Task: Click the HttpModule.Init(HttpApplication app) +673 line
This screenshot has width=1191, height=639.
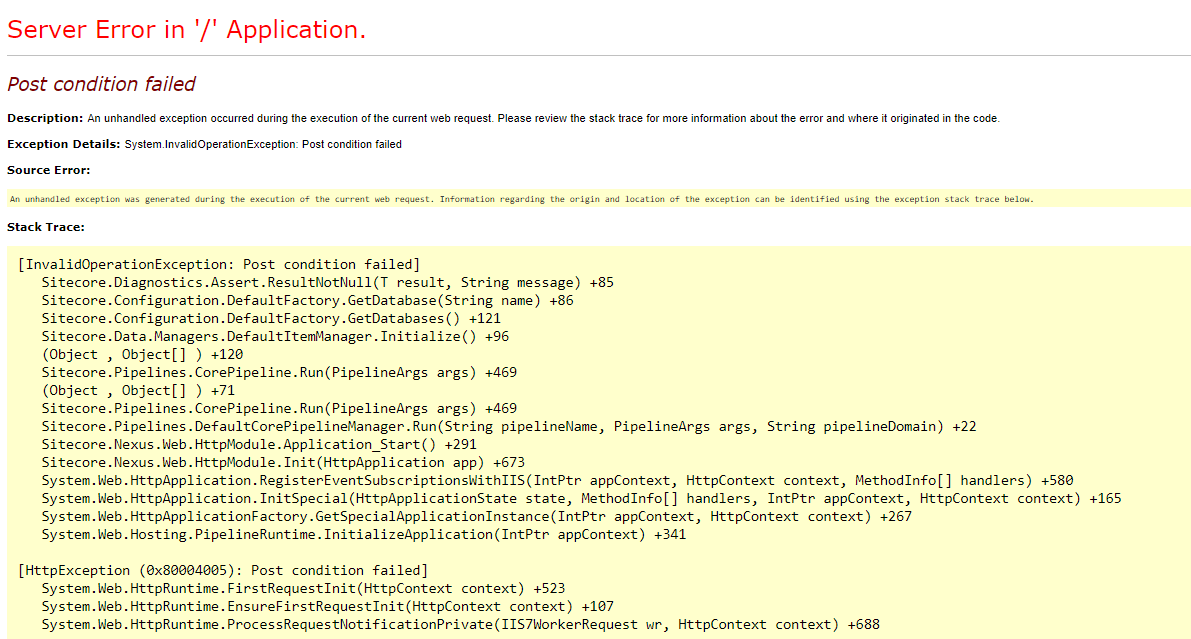Action: (283, 463)
